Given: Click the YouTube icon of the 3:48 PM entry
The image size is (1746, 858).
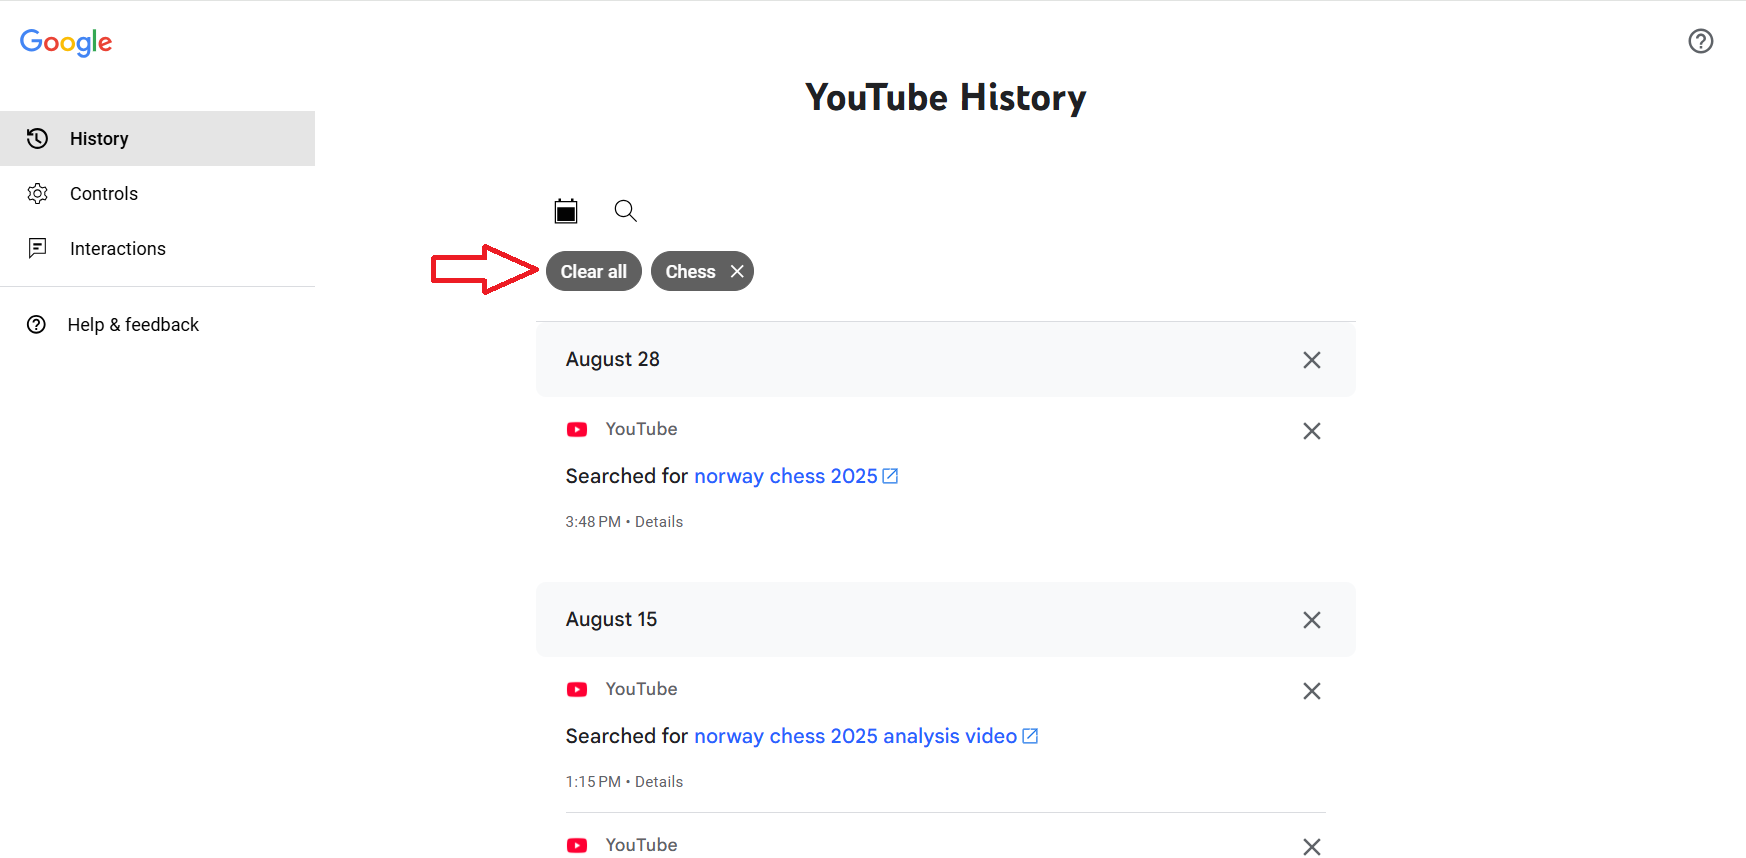Looking at the screenshot, I should click(577, 429).
